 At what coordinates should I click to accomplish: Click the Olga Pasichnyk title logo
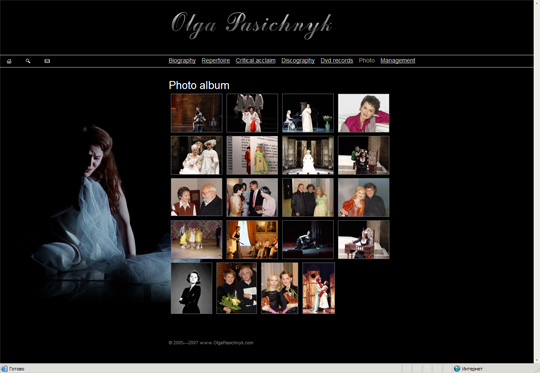pyautogui.click(x=251, y=25)
